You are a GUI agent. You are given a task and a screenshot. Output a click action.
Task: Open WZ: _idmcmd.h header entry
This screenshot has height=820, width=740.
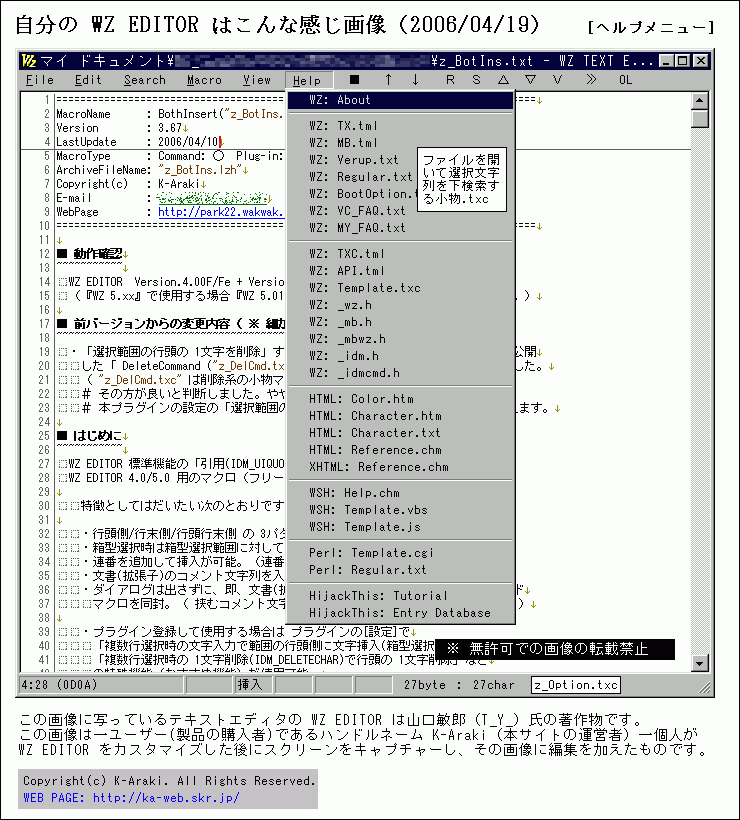coord(401,373)
